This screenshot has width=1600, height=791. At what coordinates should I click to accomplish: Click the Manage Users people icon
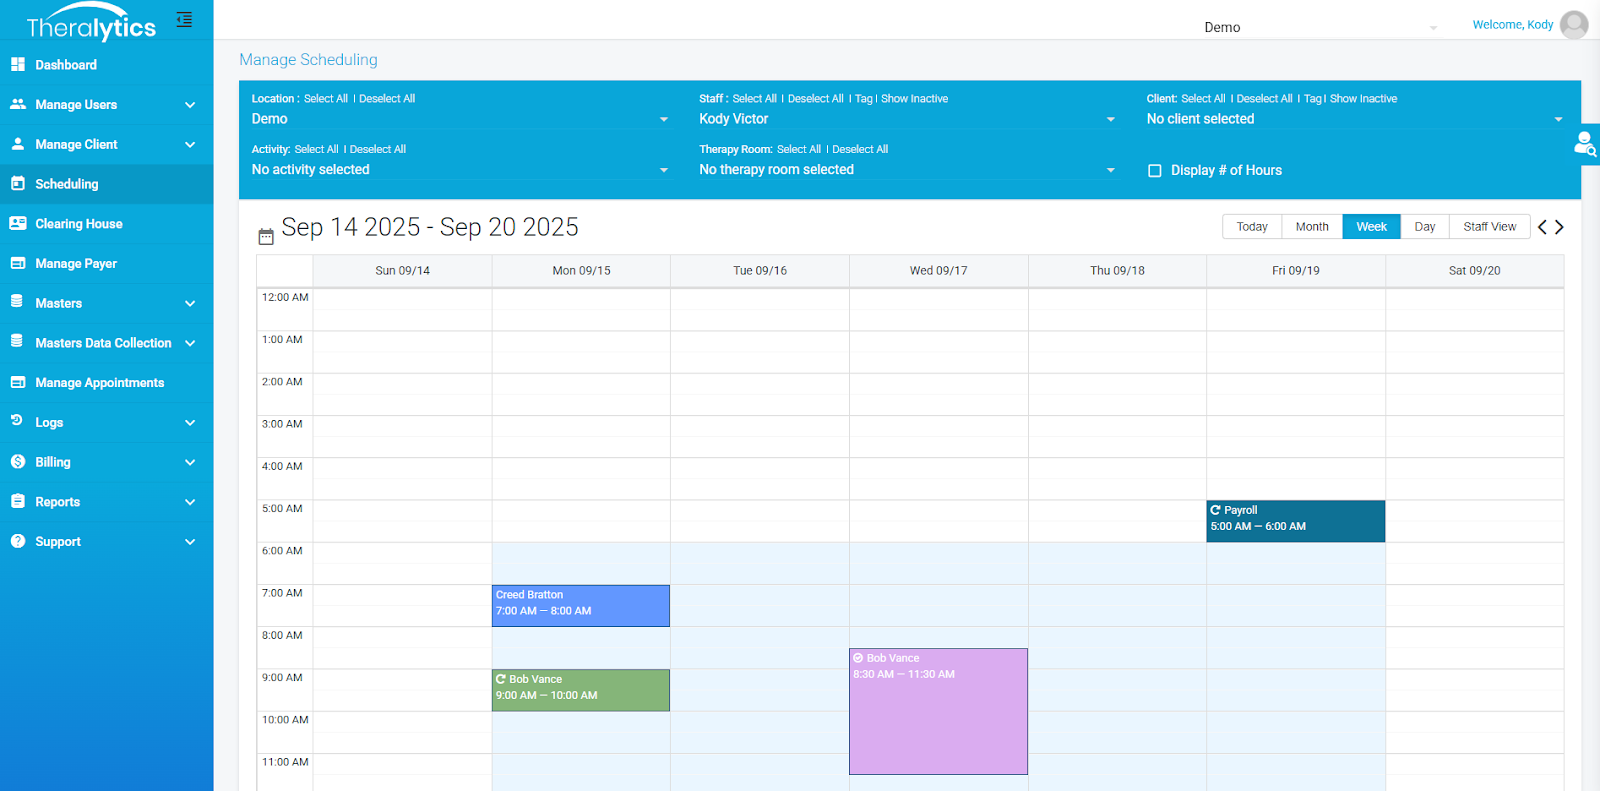click(18, 104)
